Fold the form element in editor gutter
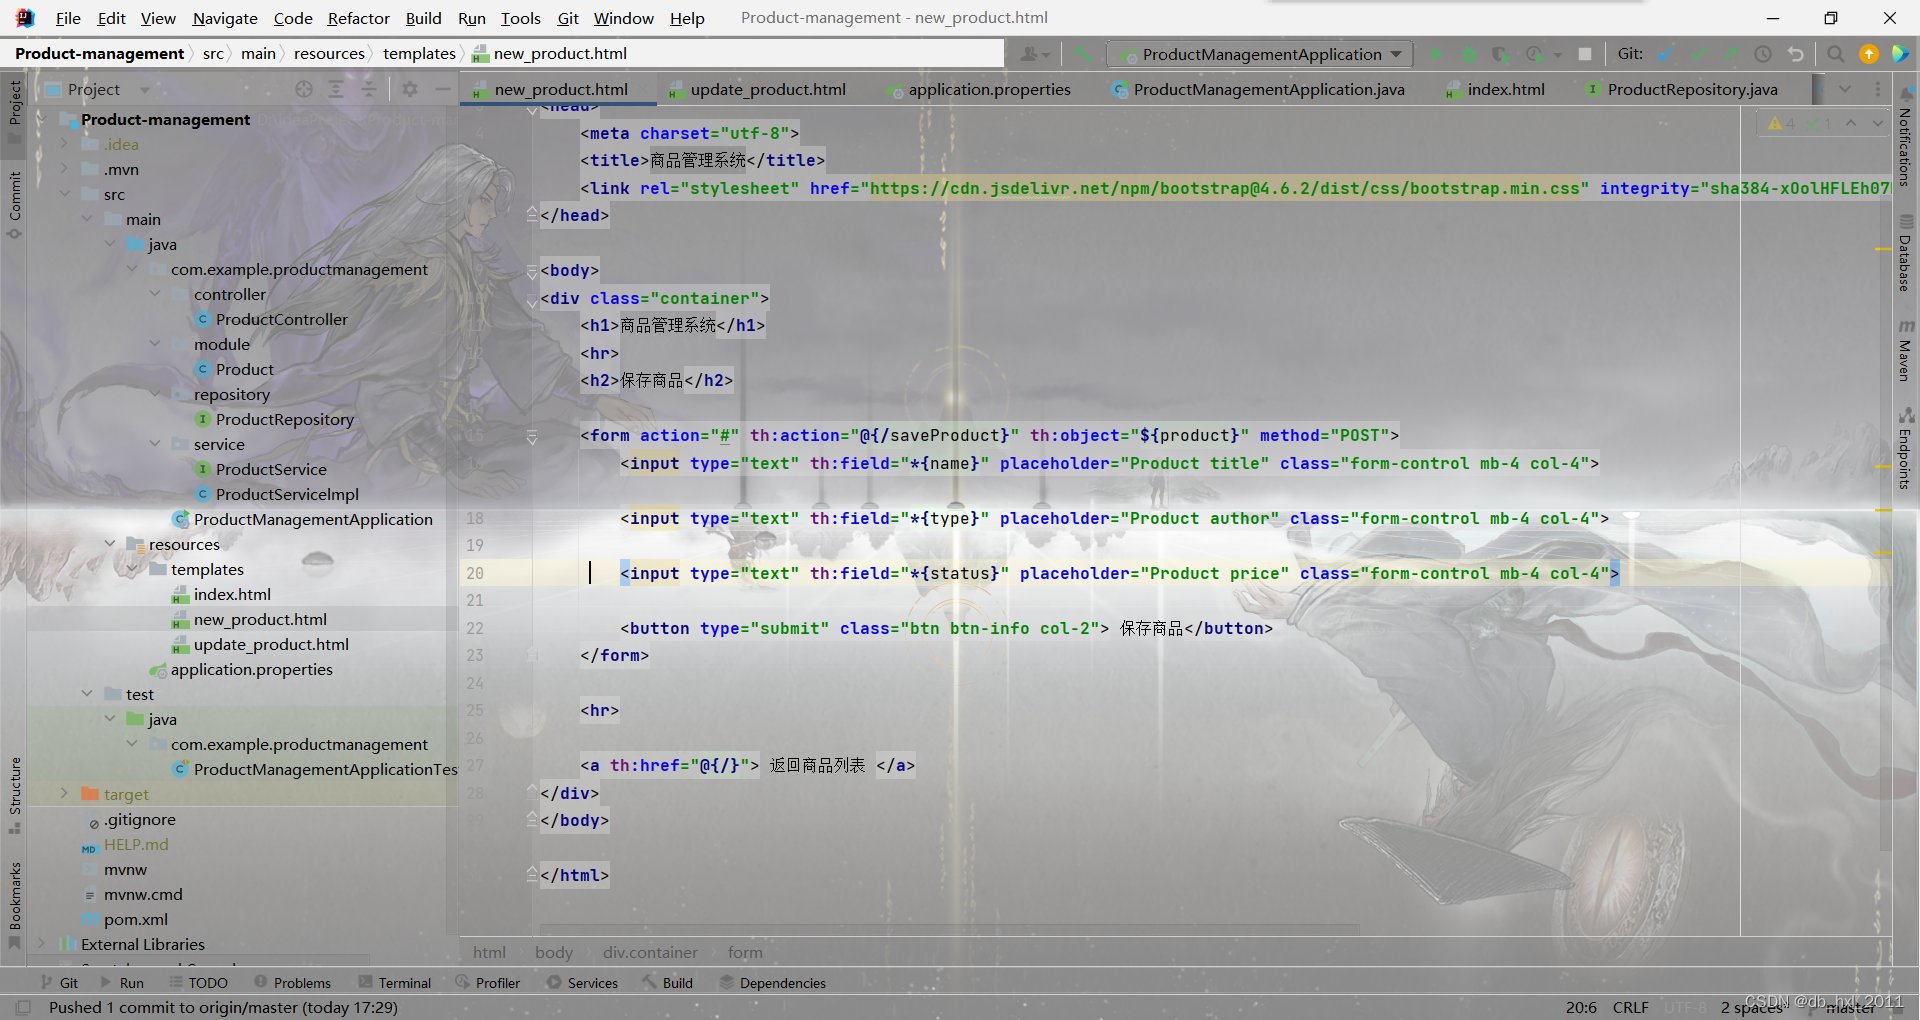This screenshot has width=1920, height=1020. tap(532, 436)
